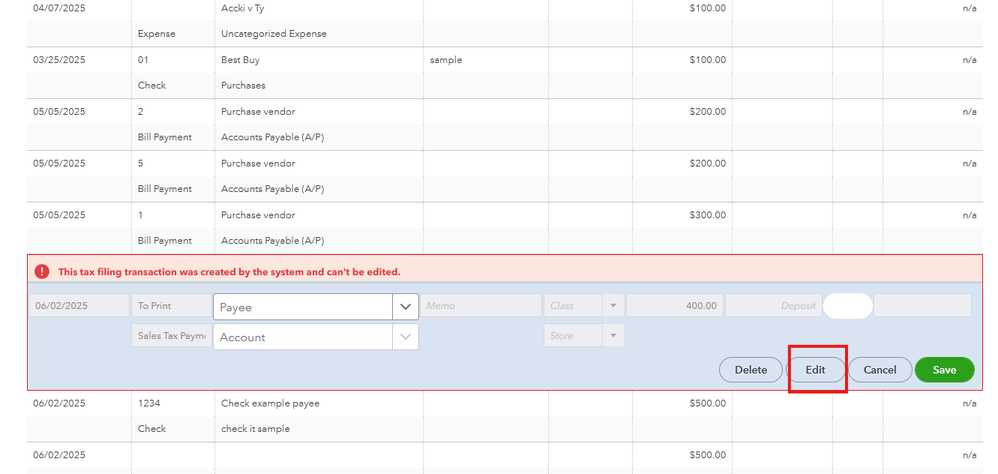
Task: Click the Sales Tax Payment type field
Action: click(170, 336)
